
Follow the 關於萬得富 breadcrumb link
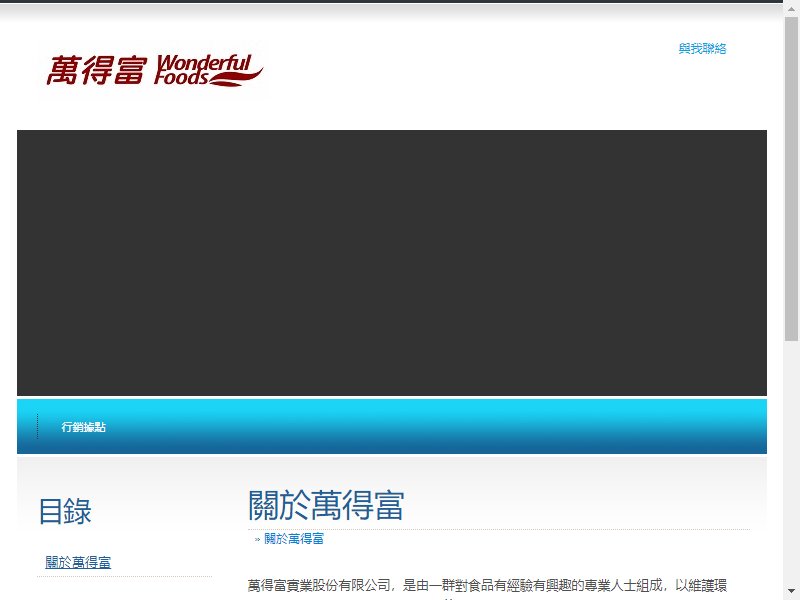pyautogui.click(x=294, y=539)
